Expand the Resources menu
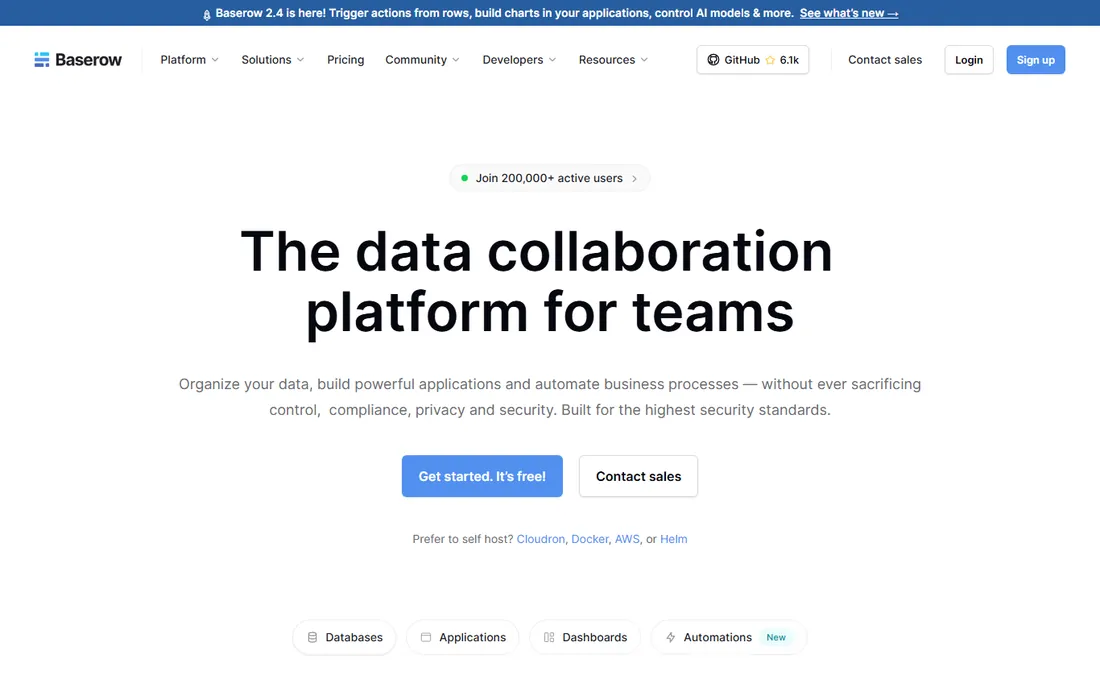 click(613, 60)
